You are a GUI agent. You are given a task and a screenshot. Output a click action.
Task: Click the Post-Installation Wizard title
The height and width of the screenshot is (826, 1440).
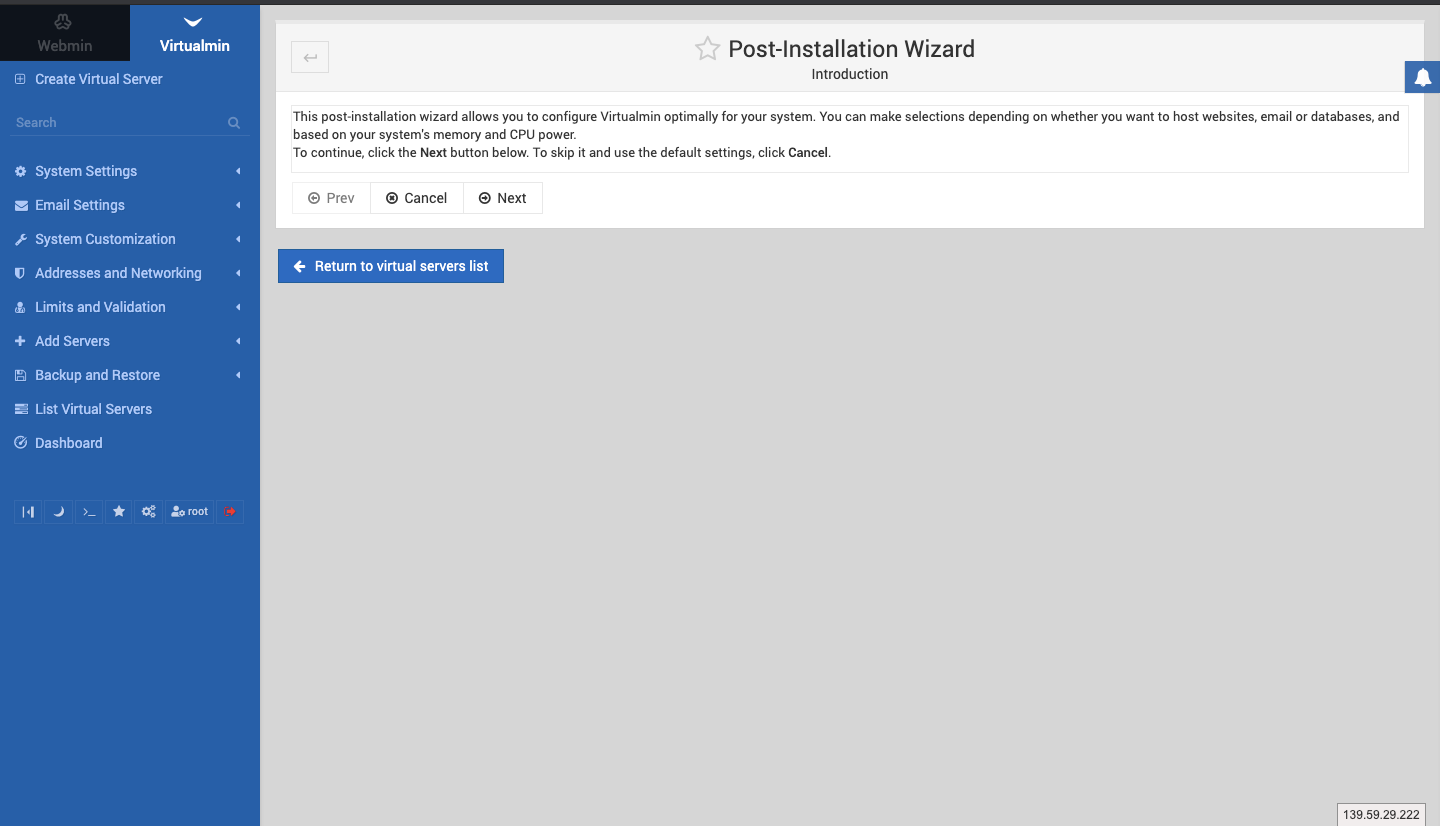pos(852,49)
